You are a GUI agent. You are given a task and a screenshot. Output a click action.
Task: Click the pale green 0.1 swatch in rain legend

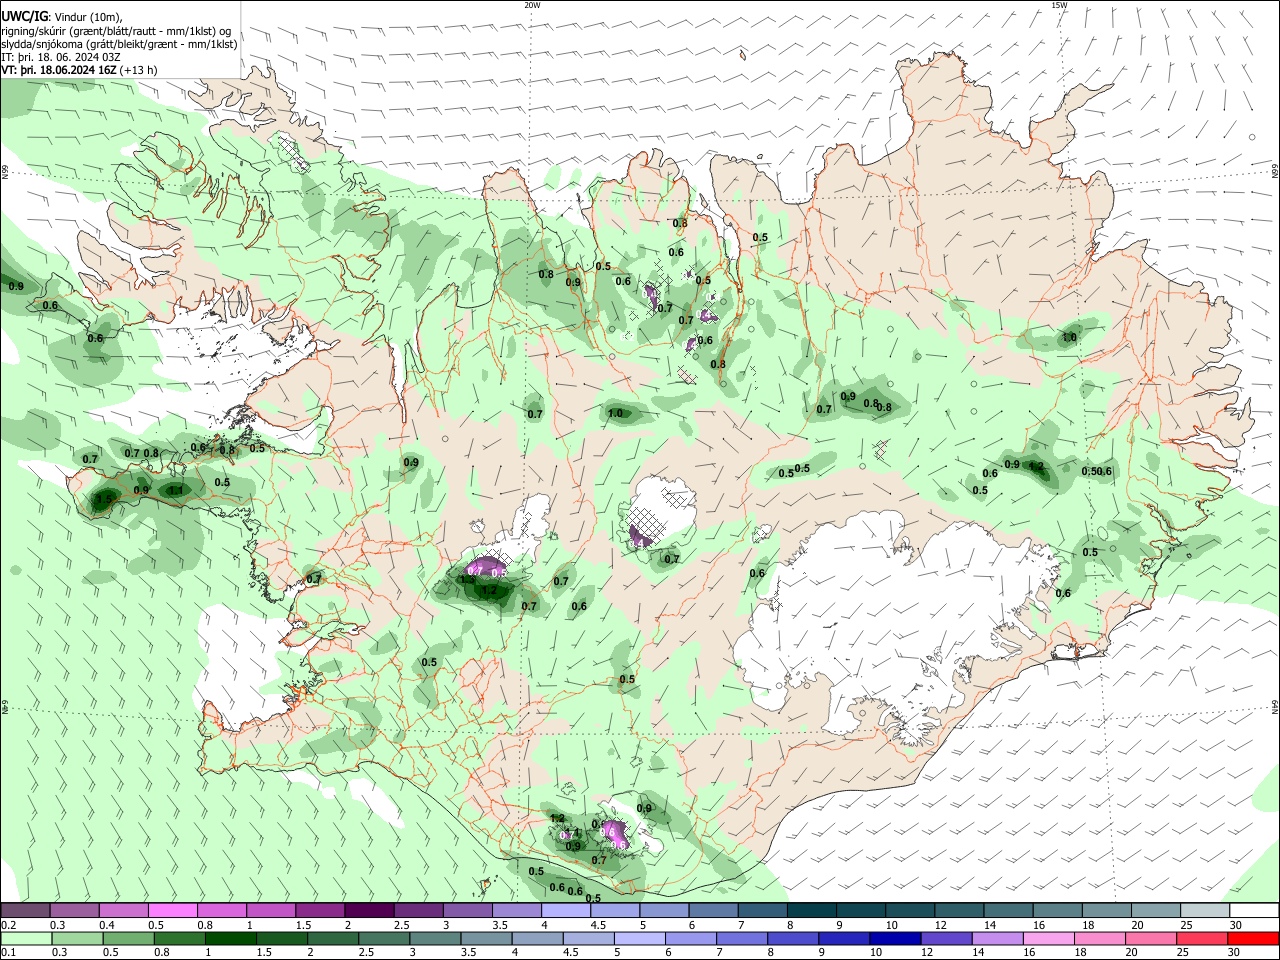click(x=25, y=939)
